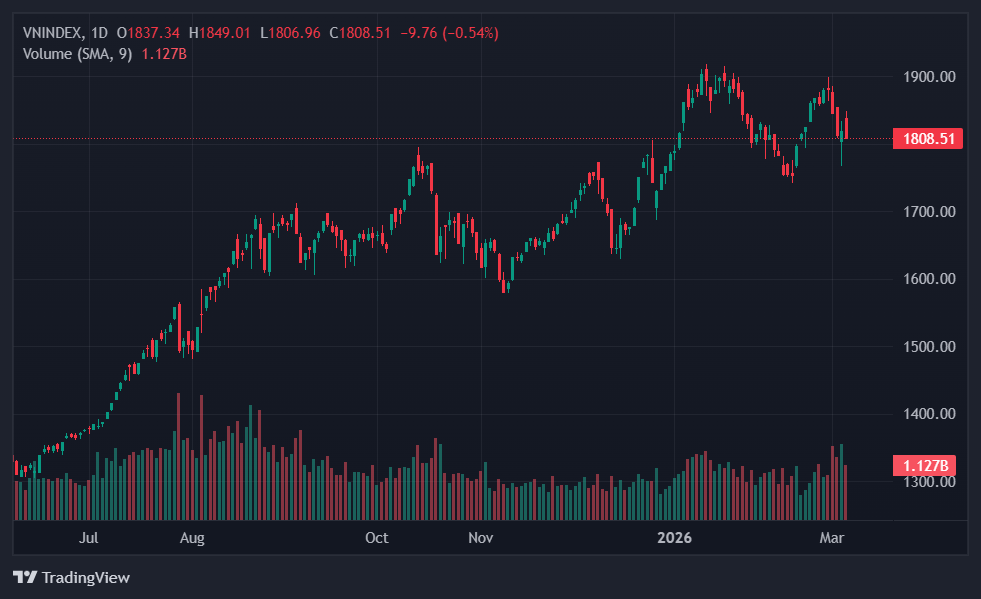
Task: Click the 1500.00 price axis label
Action: [927, 347]
